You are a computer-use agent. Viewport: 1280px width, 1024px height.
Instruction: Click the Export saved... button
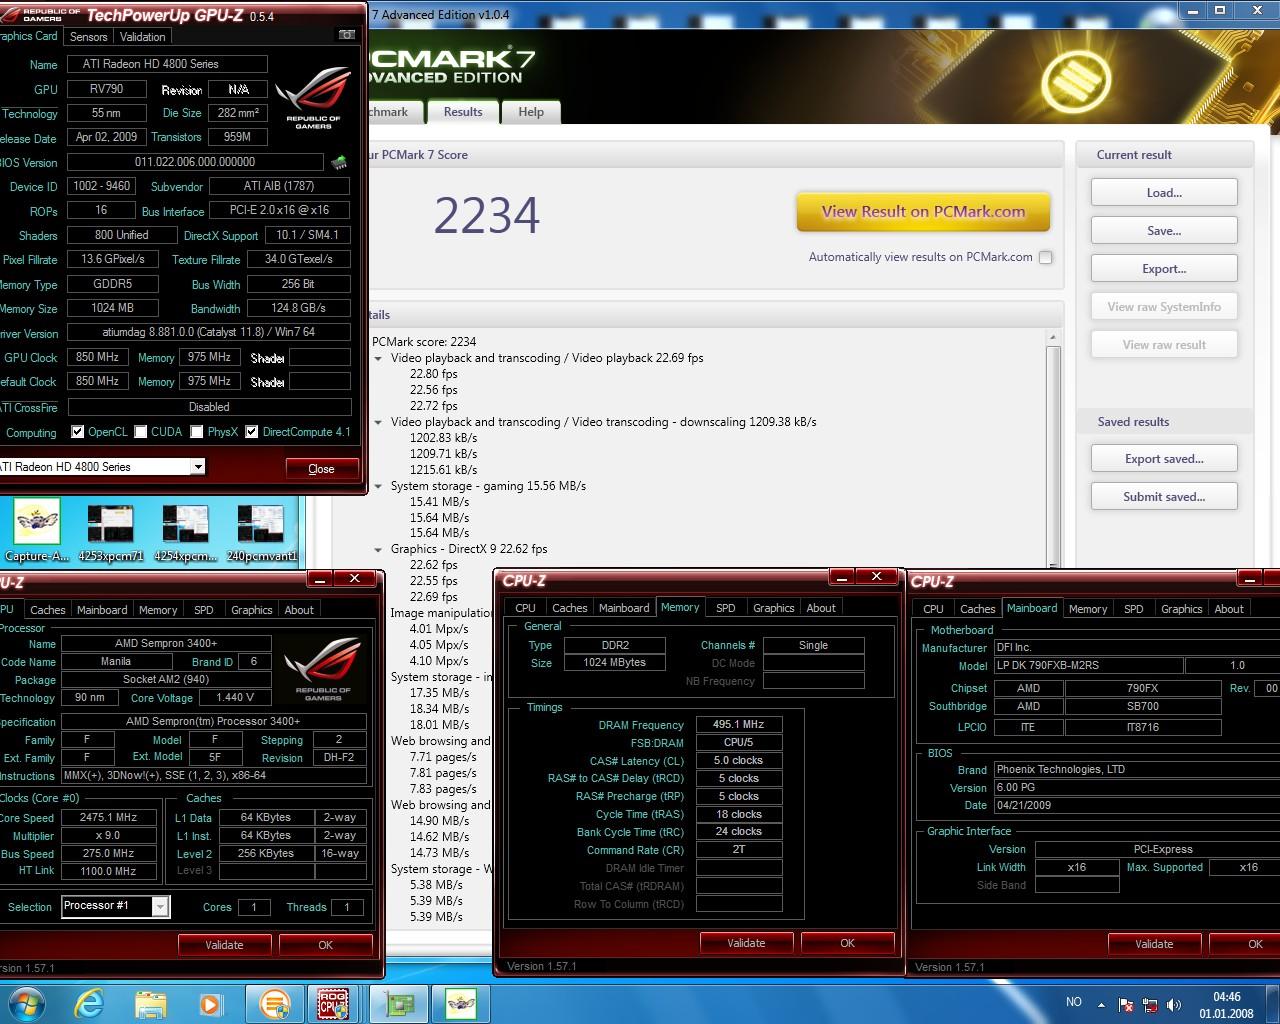pyautogui.click(x=1164, y=459)
